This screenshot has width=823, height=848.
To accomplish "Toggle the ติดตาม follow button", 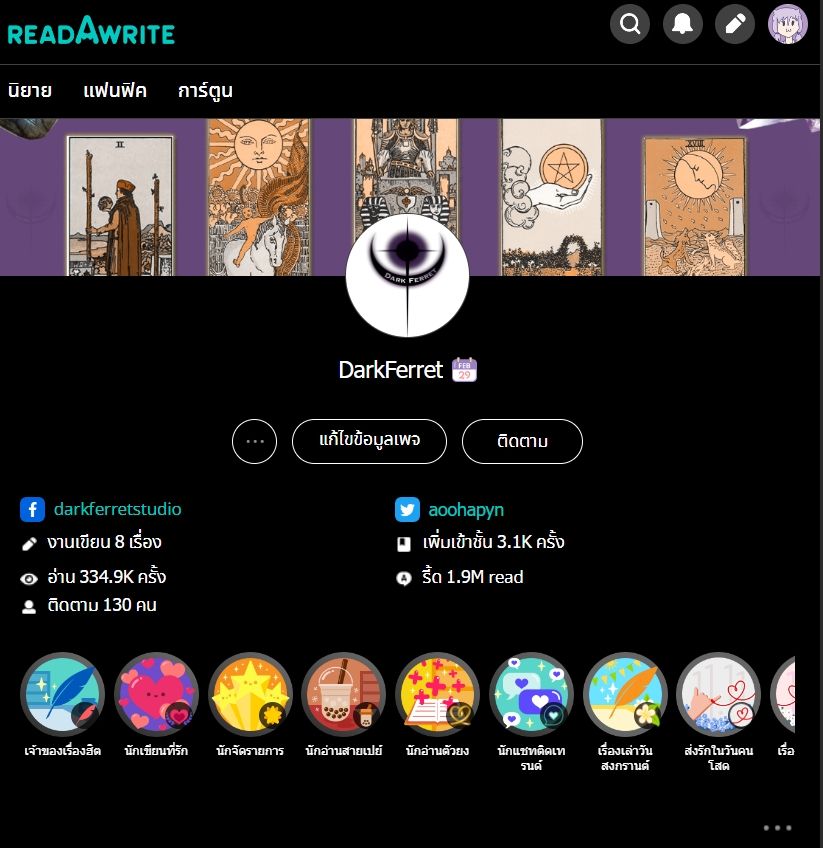I will 522,441.
